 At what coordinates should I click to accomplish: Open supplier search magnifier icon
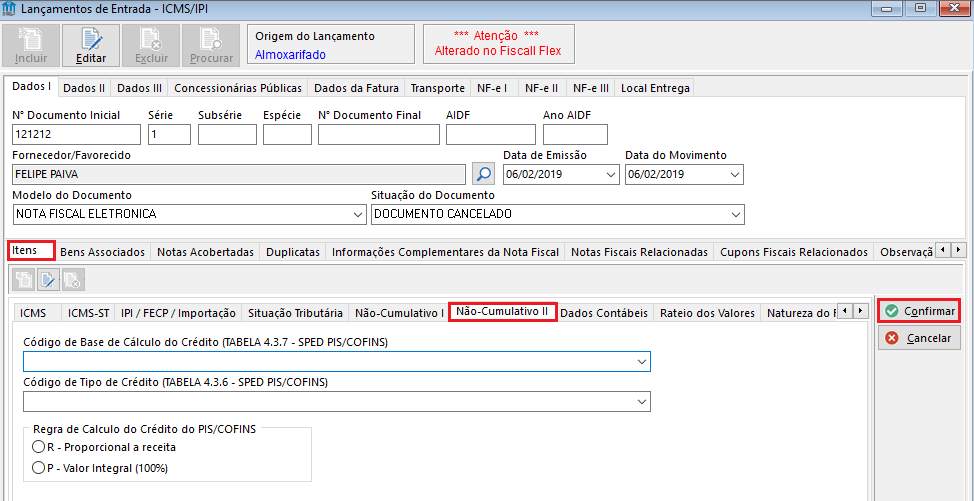tap(483, 174)
